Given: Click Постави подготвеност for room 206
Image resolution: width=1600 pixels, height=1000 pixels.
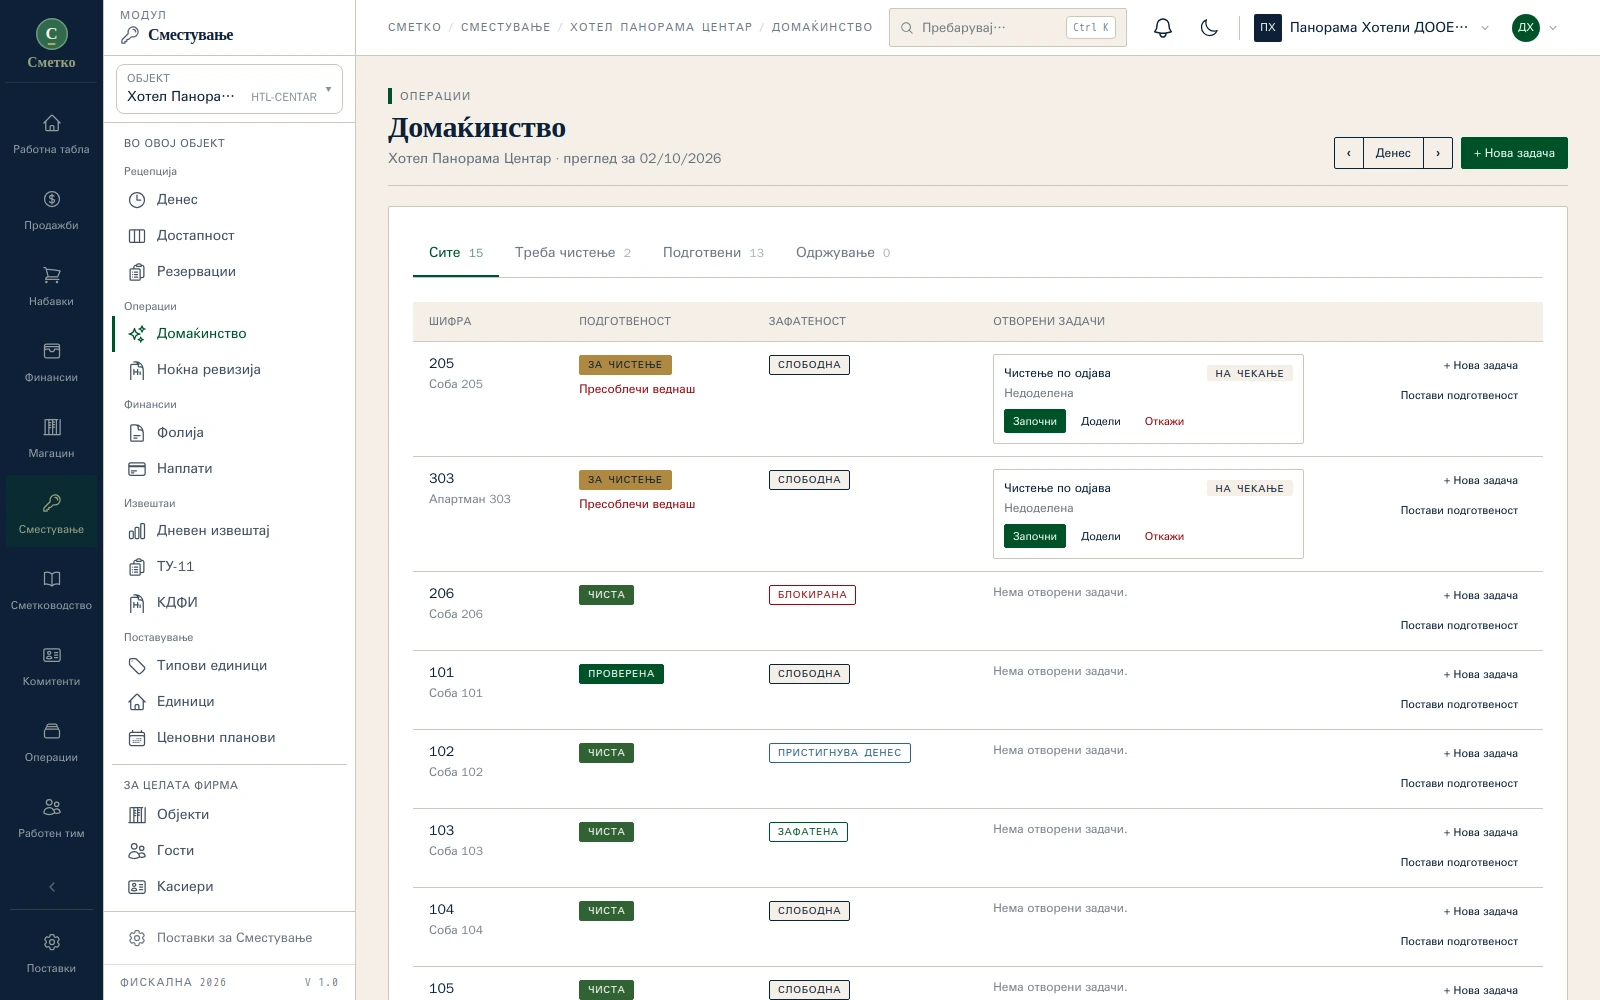Looking at the screenshot, I should 1459,626.
